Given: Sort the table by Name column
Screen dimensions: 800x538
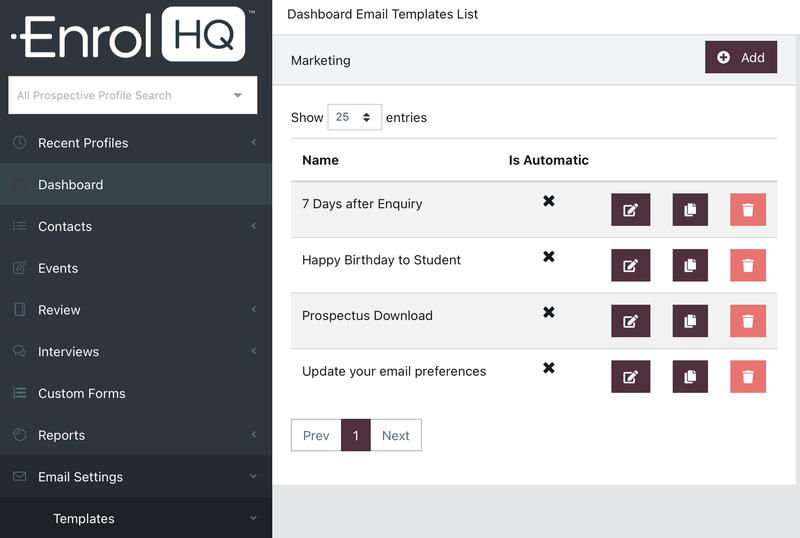Looking at the screenshot, I should tap(320, 160).
